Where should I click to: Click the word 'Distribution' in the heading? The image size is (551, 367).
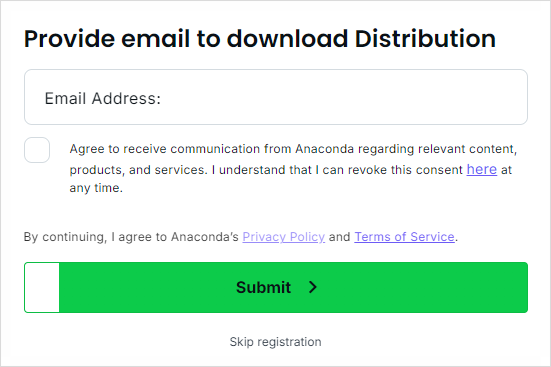click(425, 38)
